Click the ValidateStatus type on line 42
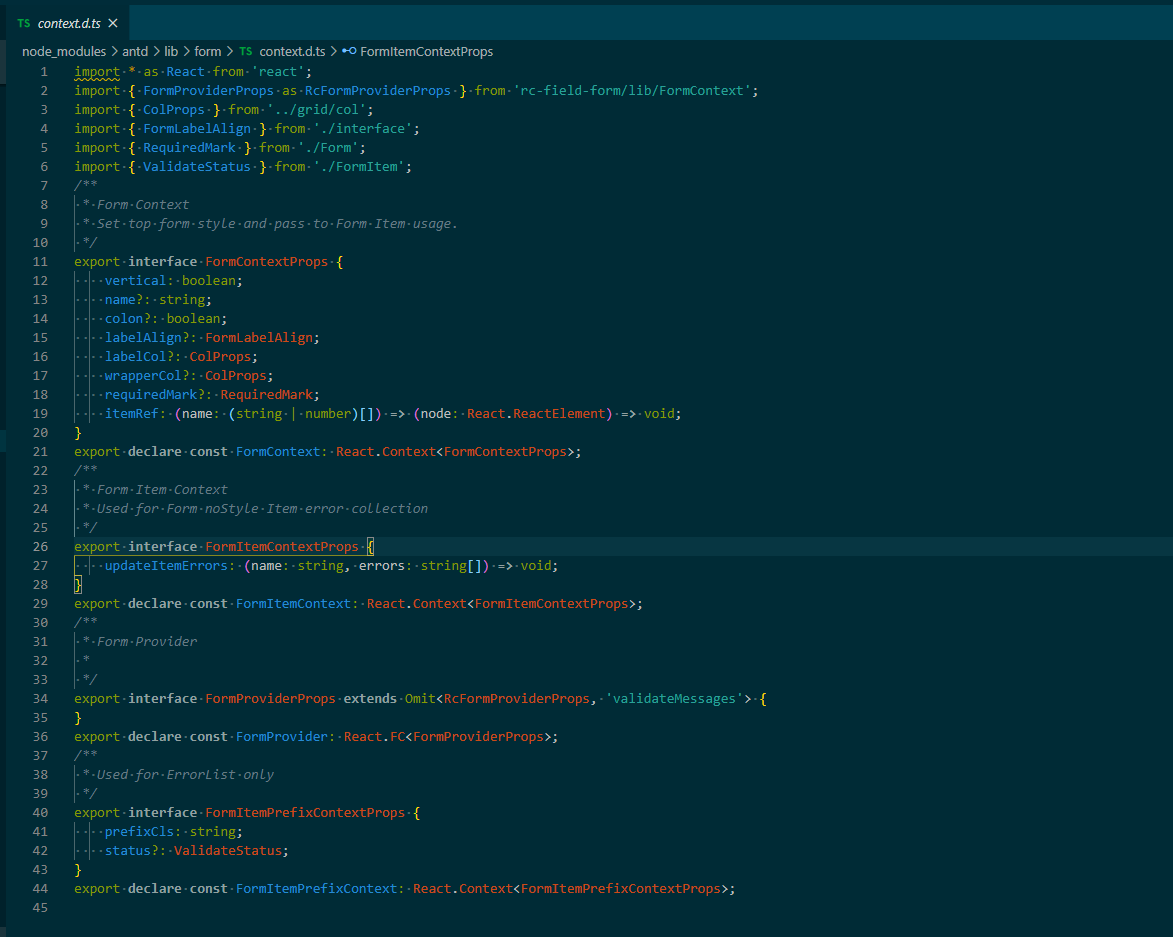This screenshot has width=1173, height=937. tap(230, 851)
